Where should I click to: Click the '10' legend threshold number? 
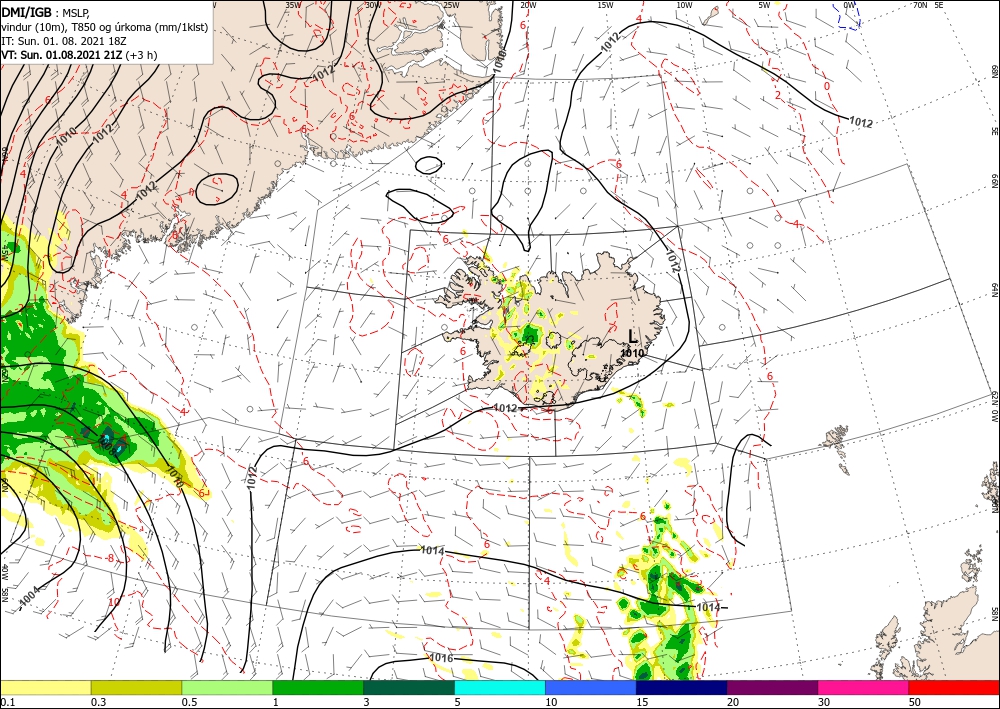551,702
